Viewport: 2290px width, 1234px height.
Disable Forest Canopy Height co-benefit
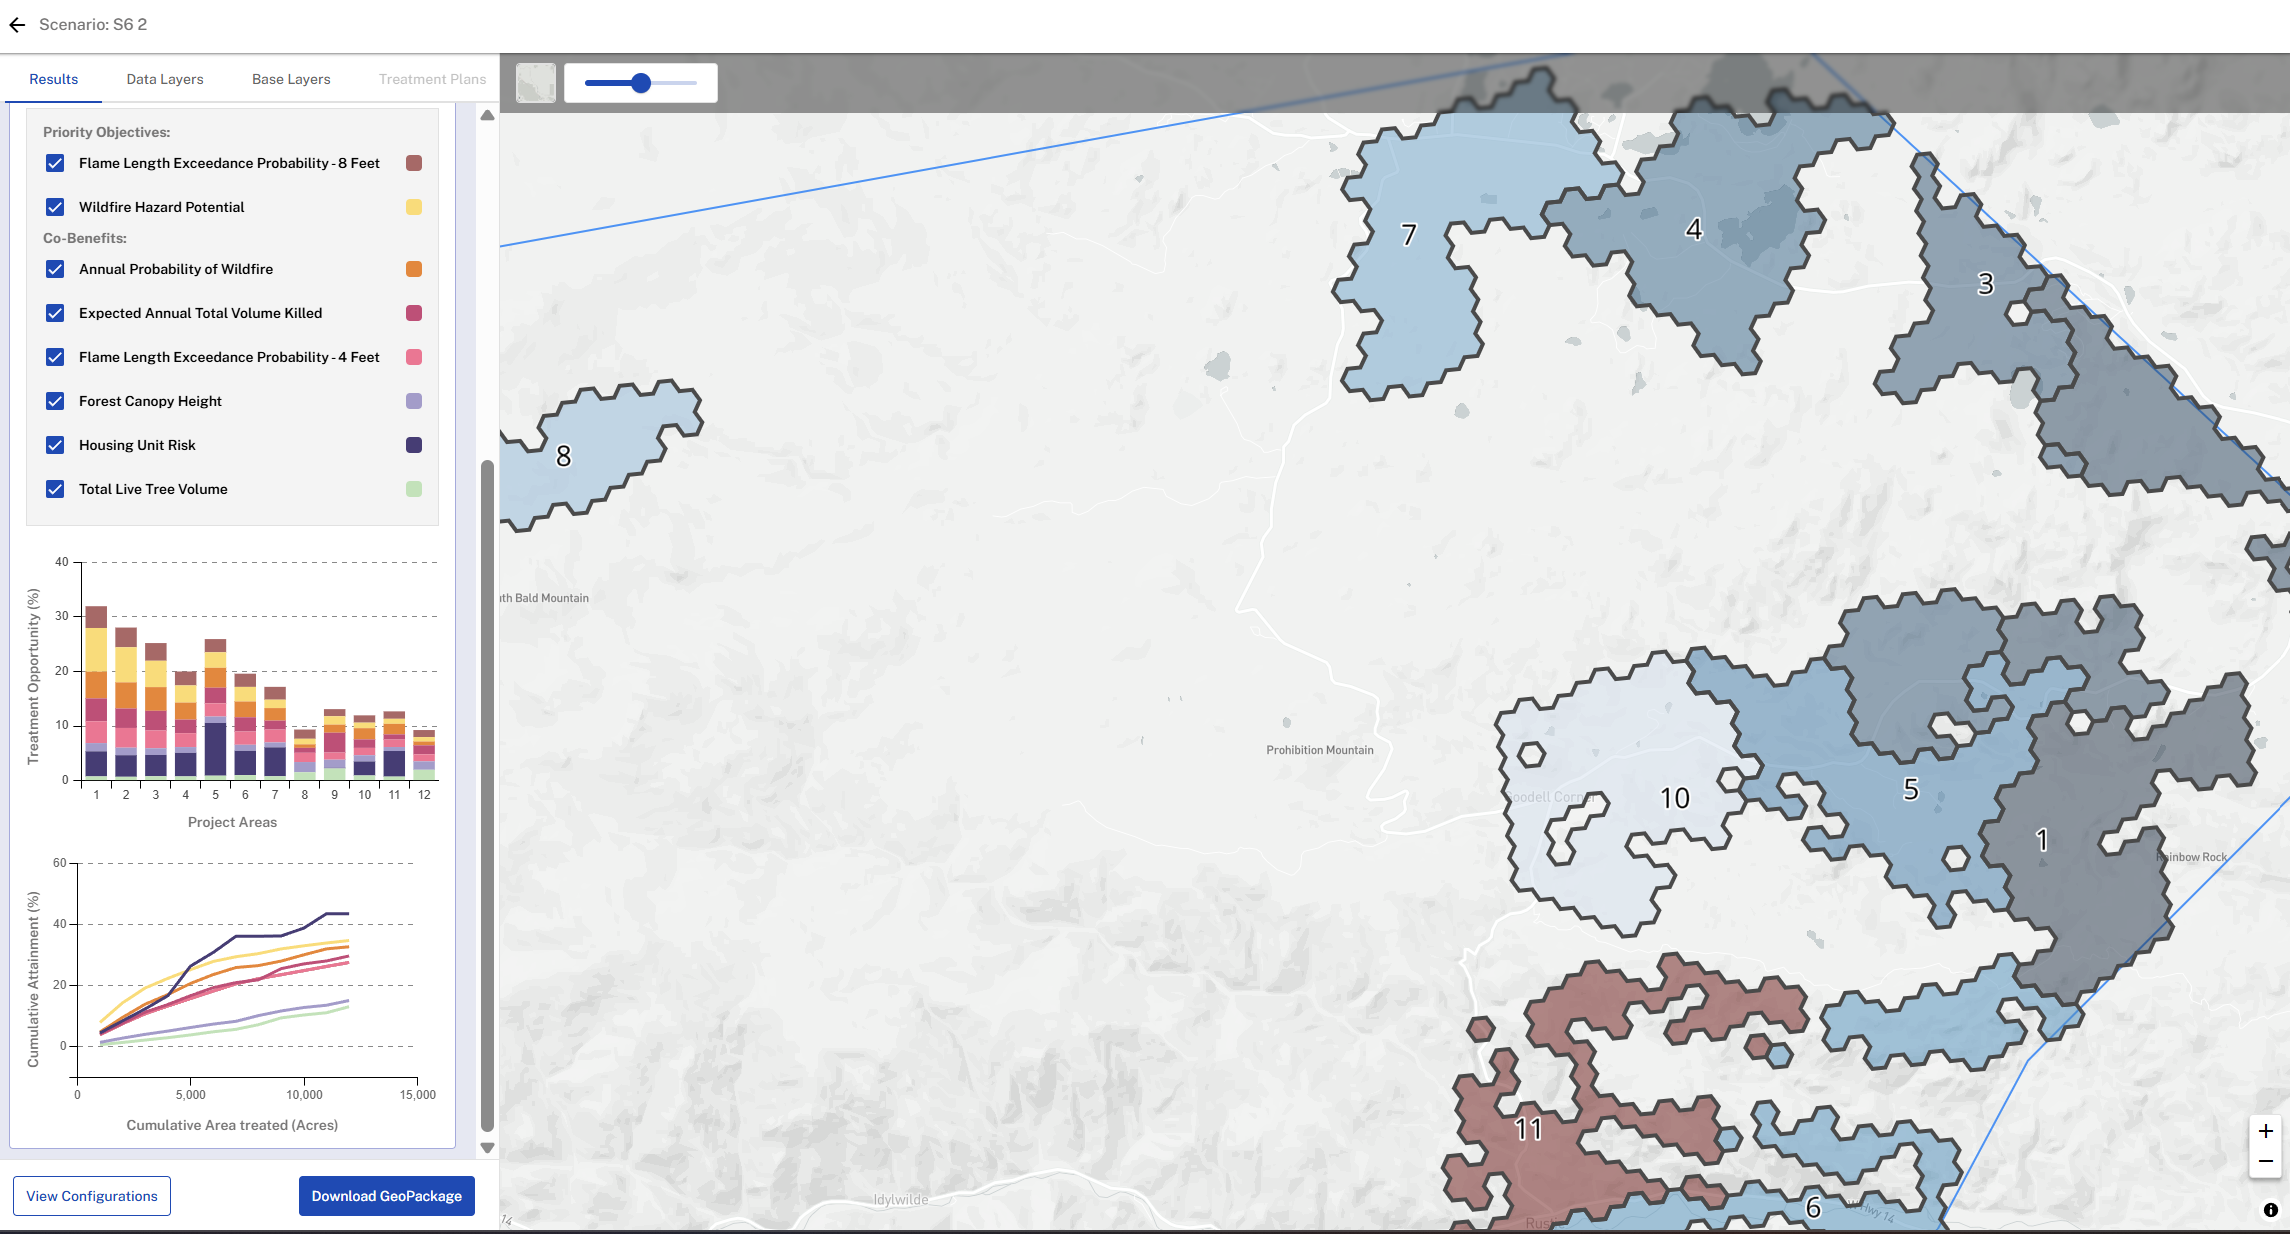click(55, 401)
